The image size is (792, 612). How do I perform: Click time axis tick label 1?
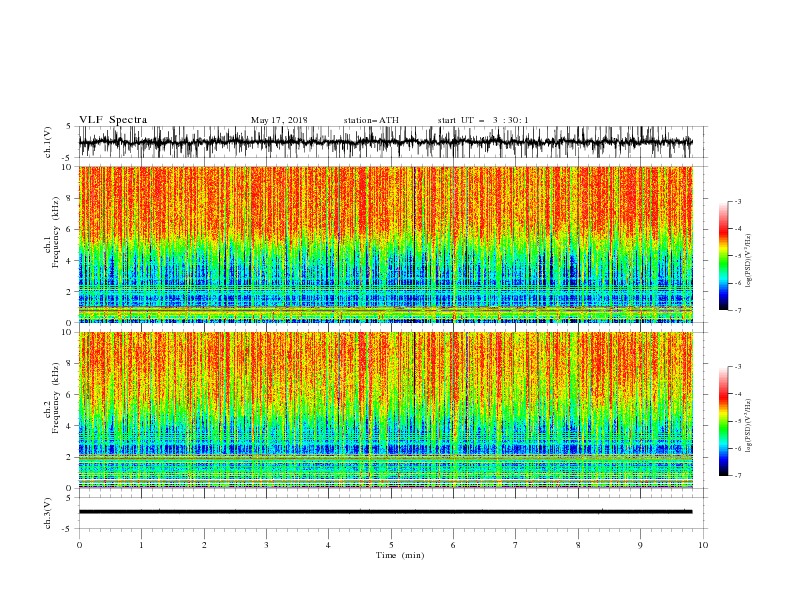coord(141,545)
